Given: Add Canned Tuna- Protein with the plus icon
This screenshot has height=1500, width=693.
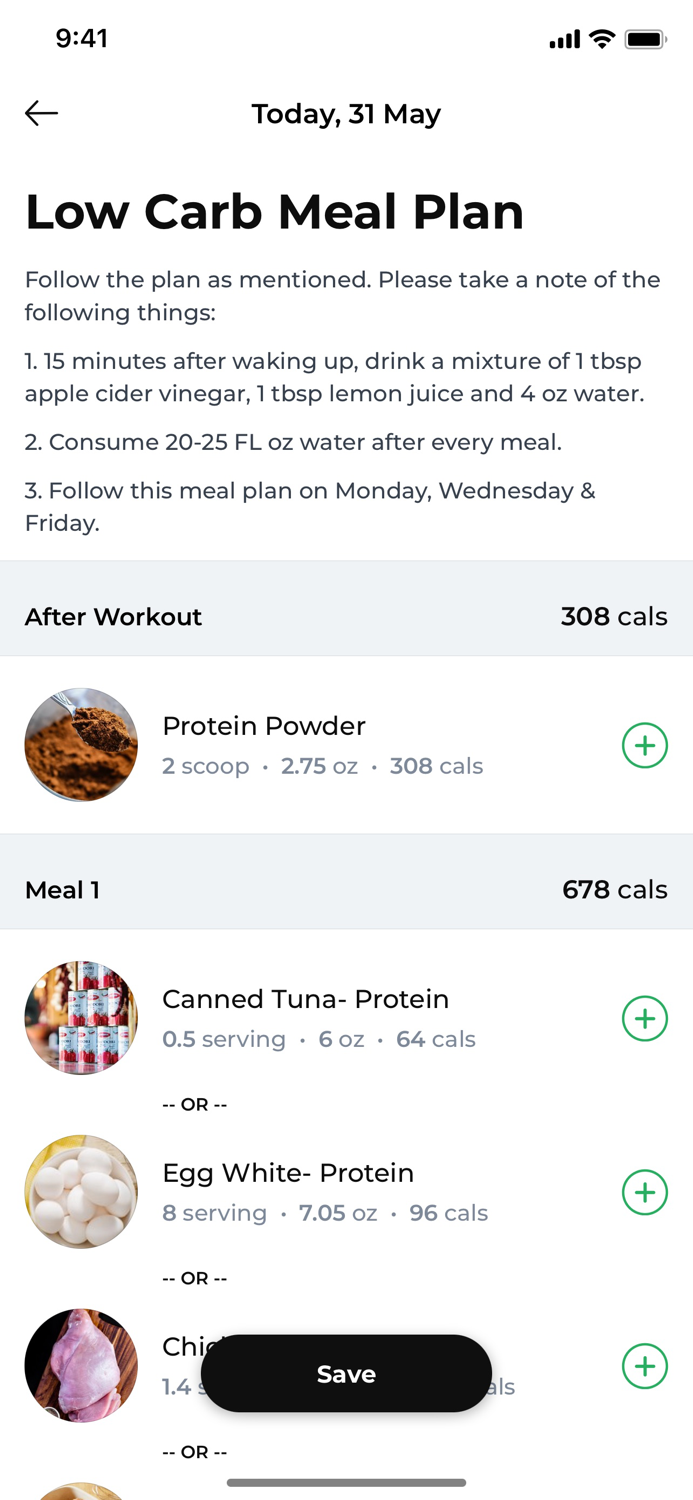Looking at the screenshot, I should click(645, 1018).
